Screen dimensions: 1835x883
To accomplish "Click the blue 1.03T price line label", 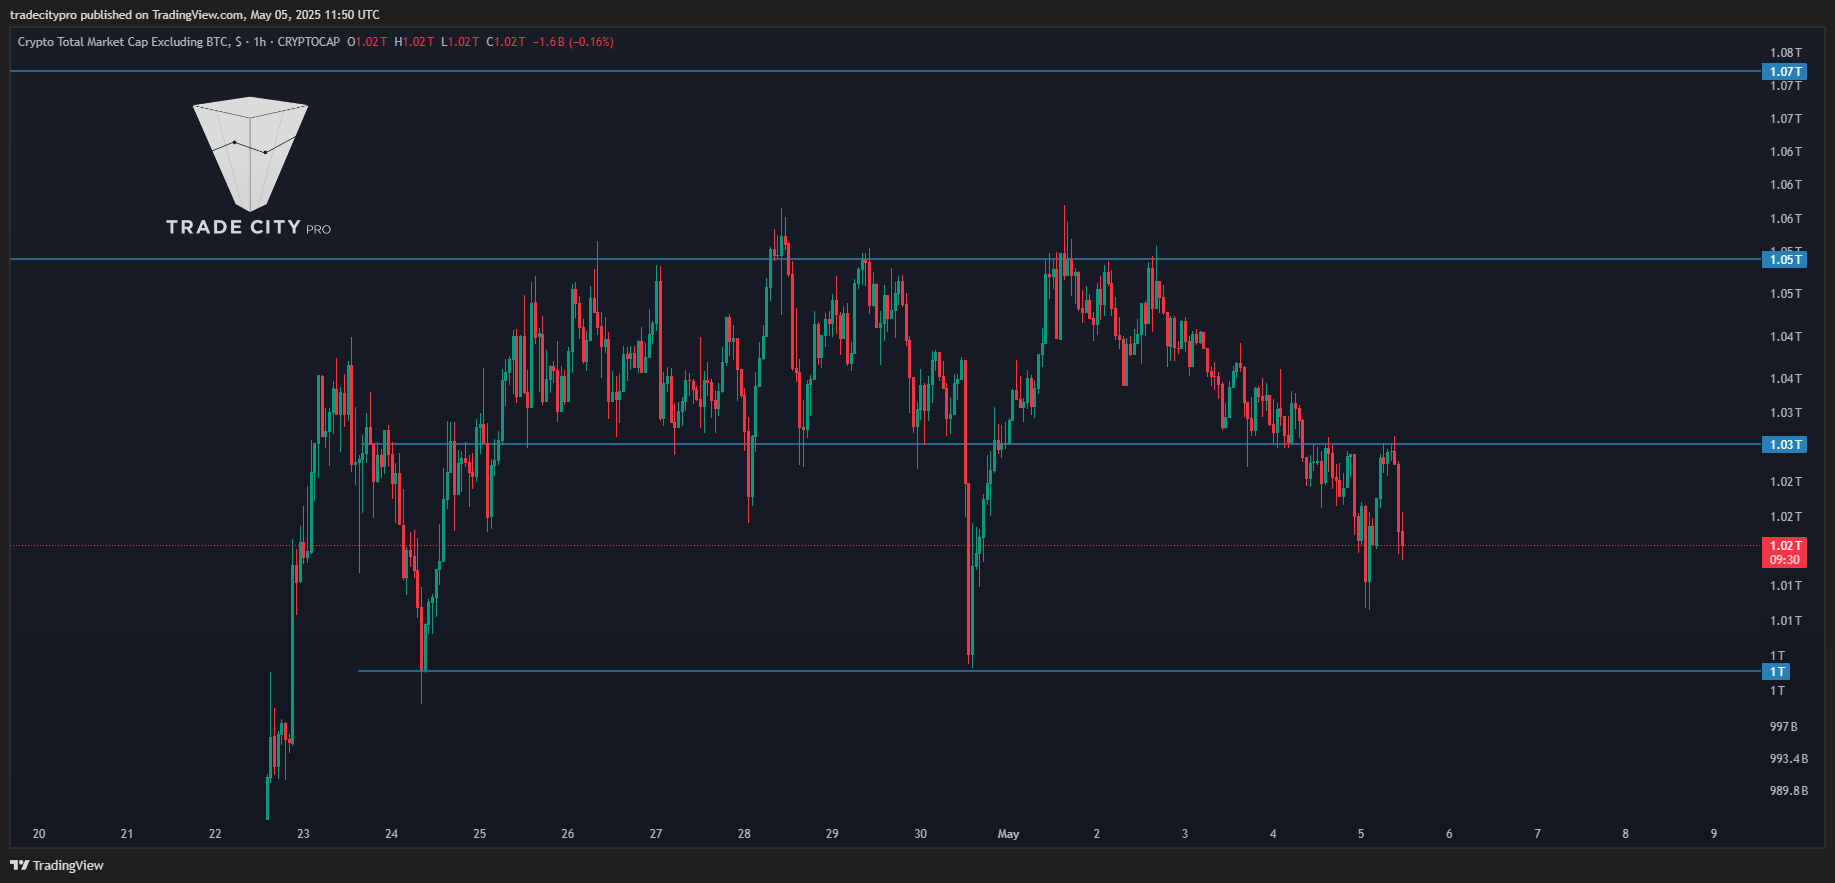I will (1784, 445).
